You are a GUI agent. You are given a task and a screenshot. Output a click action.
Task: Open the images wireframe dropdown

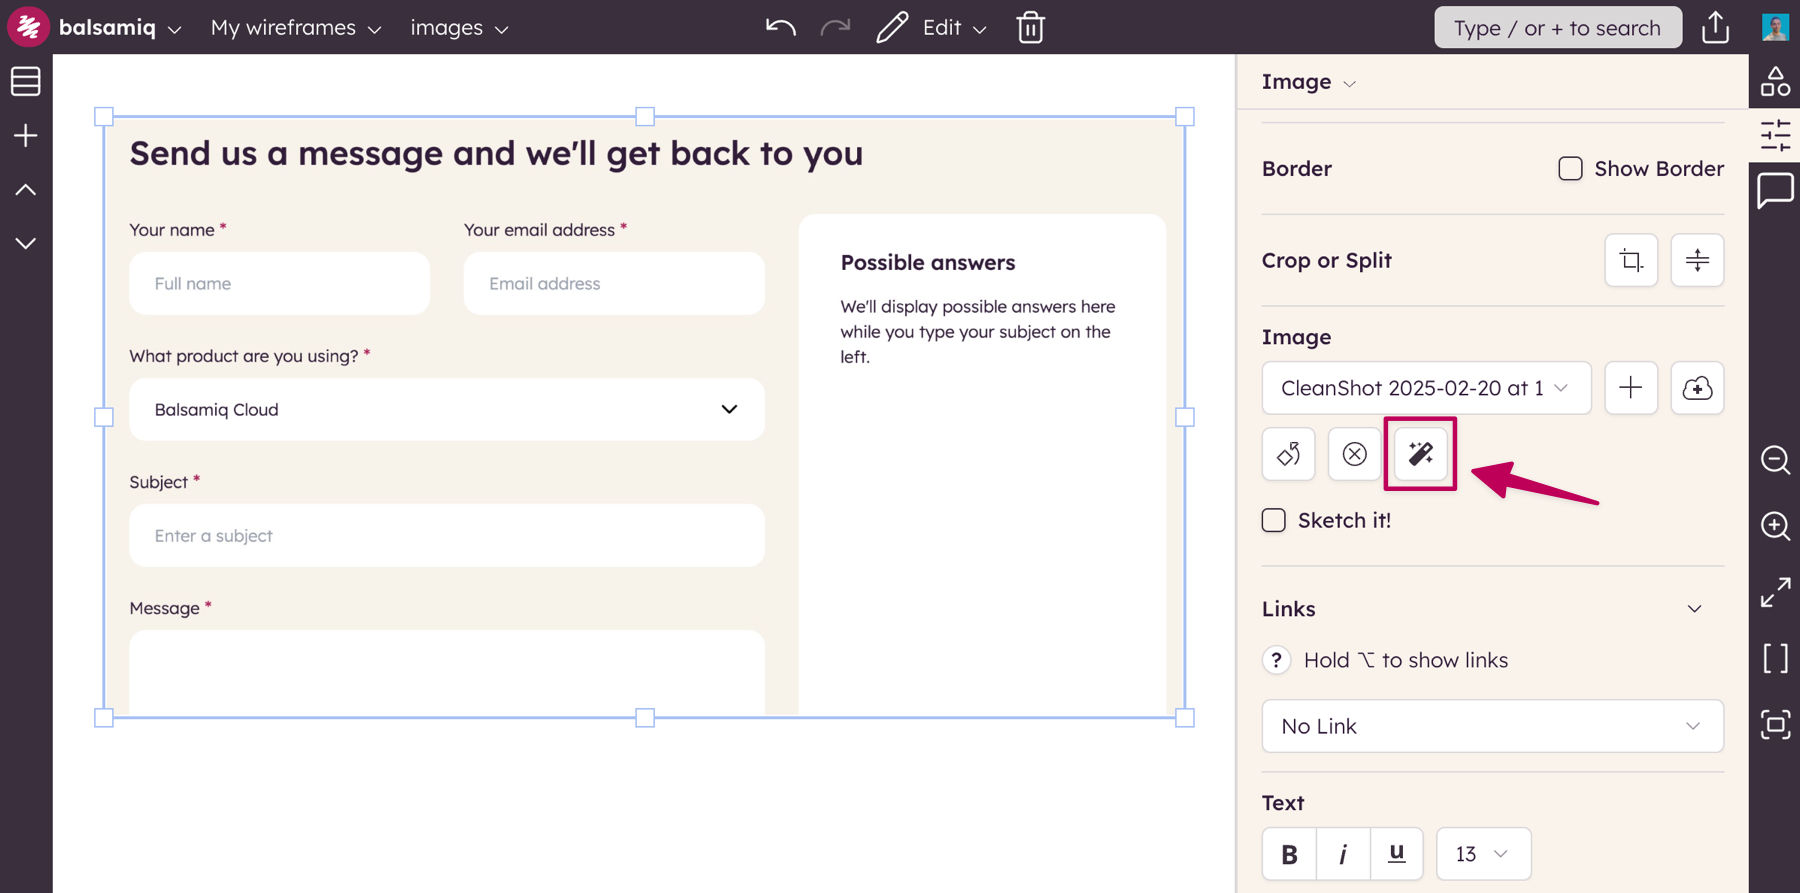(460, 27)
